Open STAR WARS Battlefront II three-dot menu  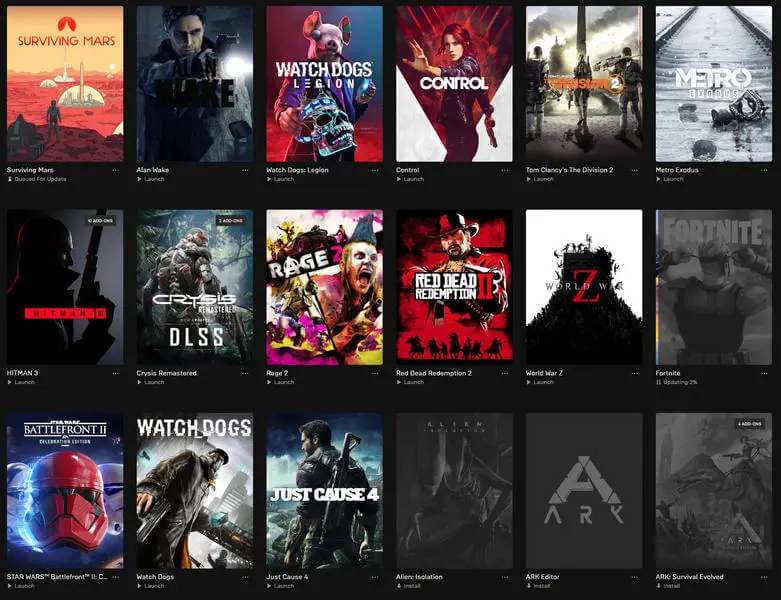tap(116, 577)
